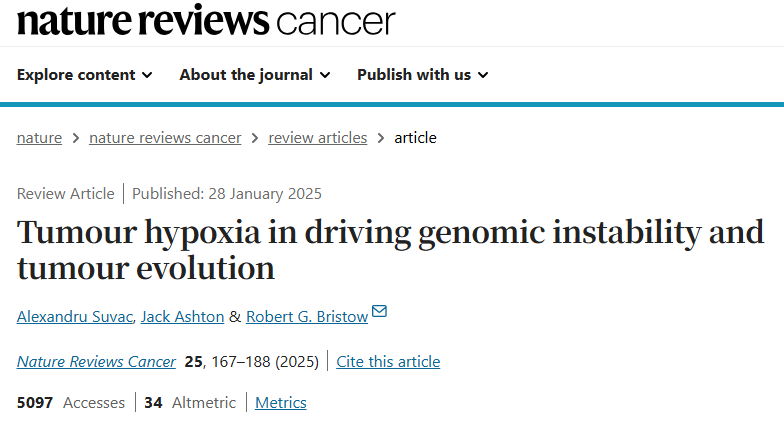The height and width of the screenshot is (423, 784).
Task: Click the chevron arrow next to Publish with us
Action: pyautogui.click(x=483, y=75)
